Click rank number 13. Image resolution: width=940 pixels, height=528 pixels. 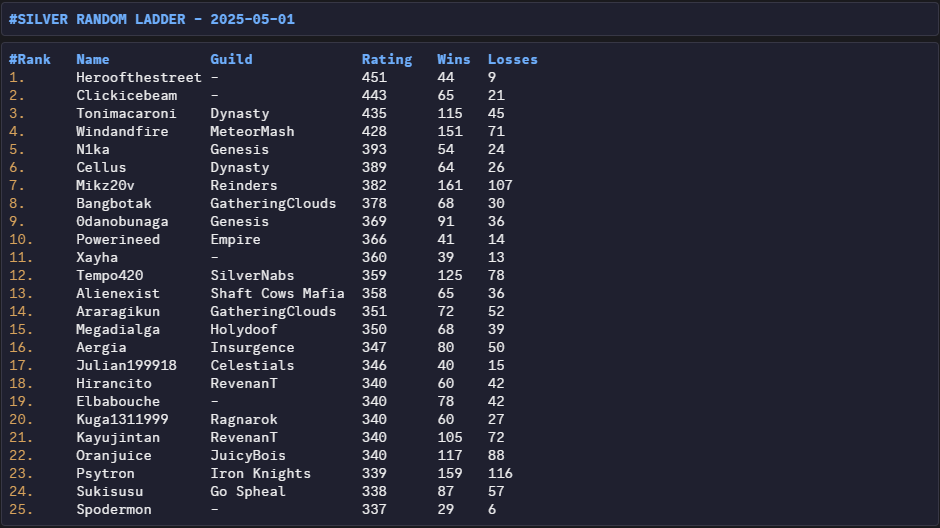[x=21, y=293]
